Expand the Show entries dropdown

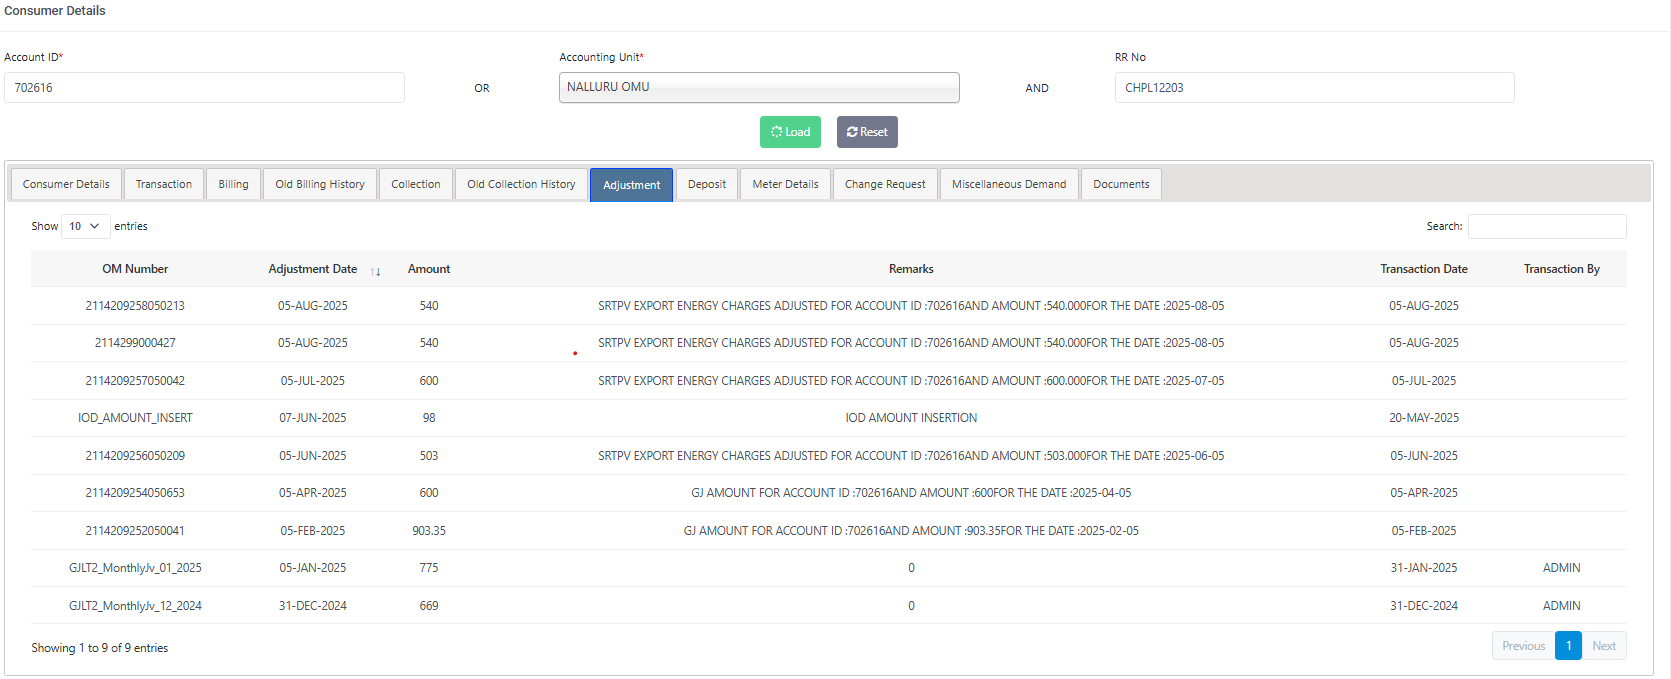(x=85, y=226)
